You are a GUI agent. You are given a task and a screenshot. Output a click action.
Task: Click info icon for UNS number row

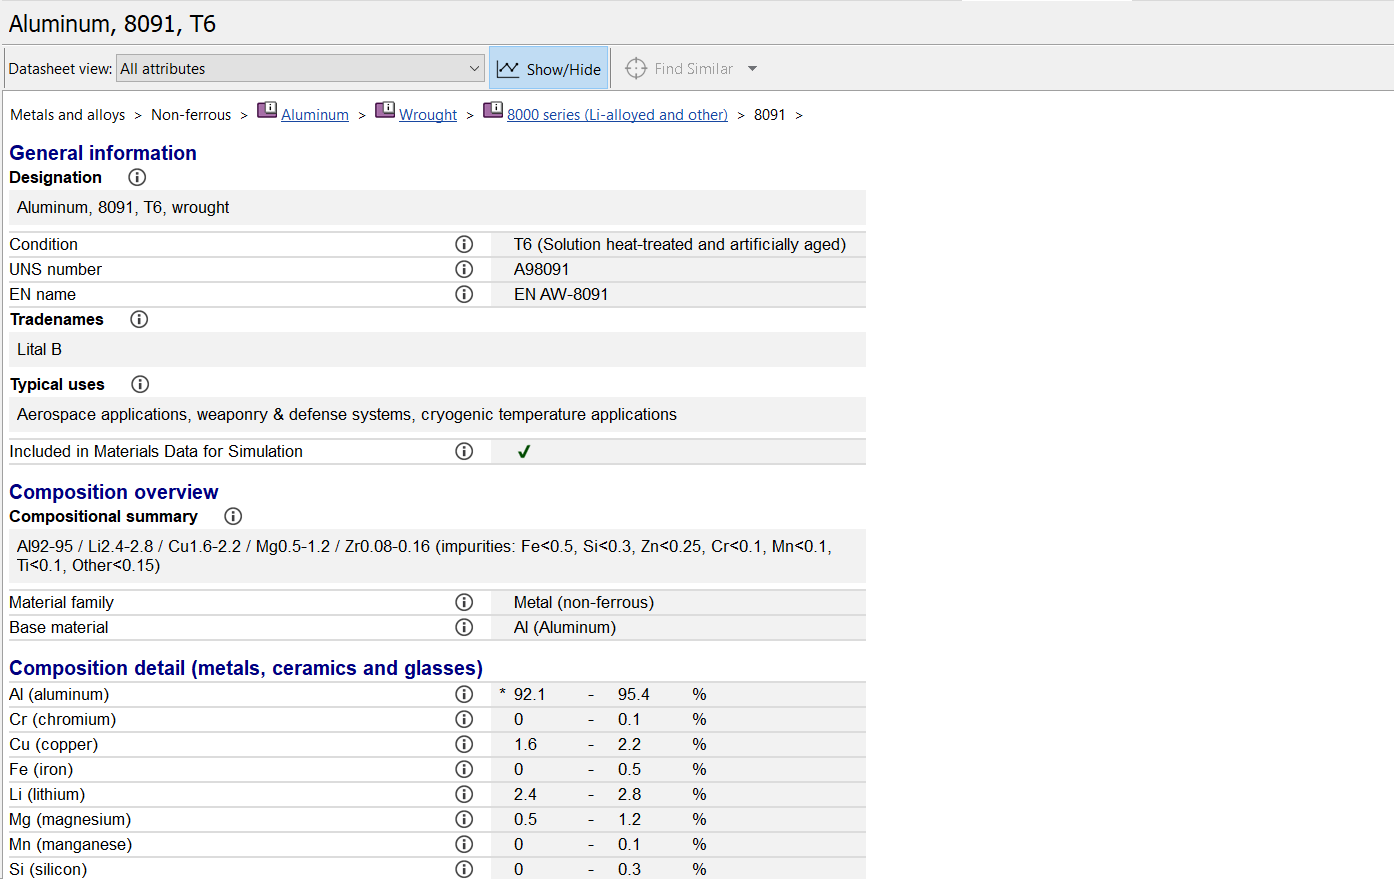(464, 269)
